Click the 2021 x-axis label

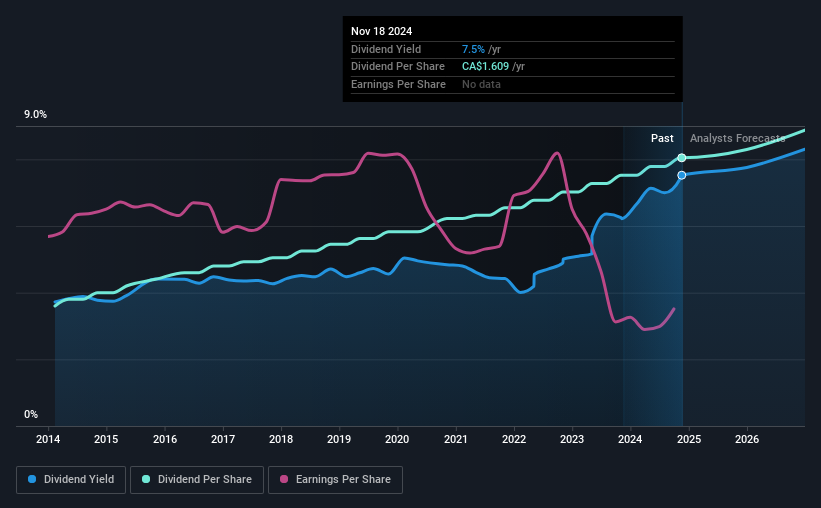456,439
